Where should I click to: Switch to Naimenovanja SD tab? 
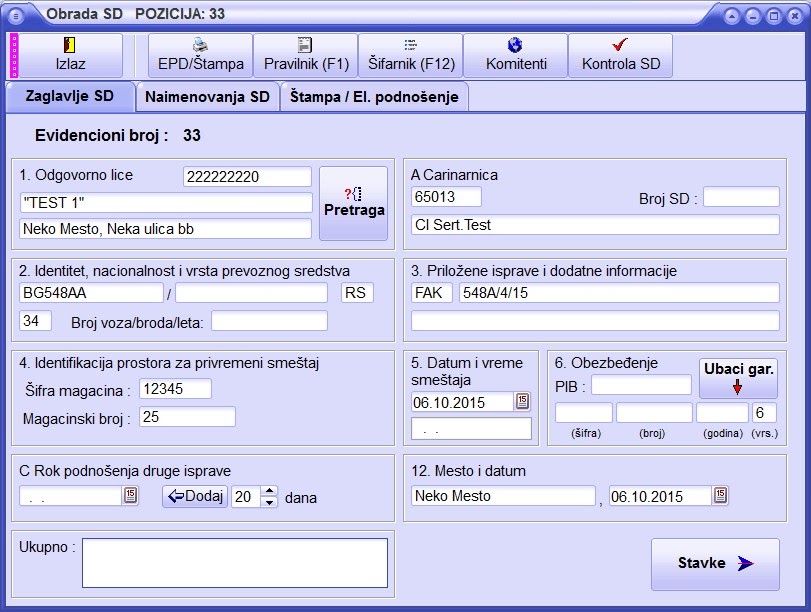(207, 97)
